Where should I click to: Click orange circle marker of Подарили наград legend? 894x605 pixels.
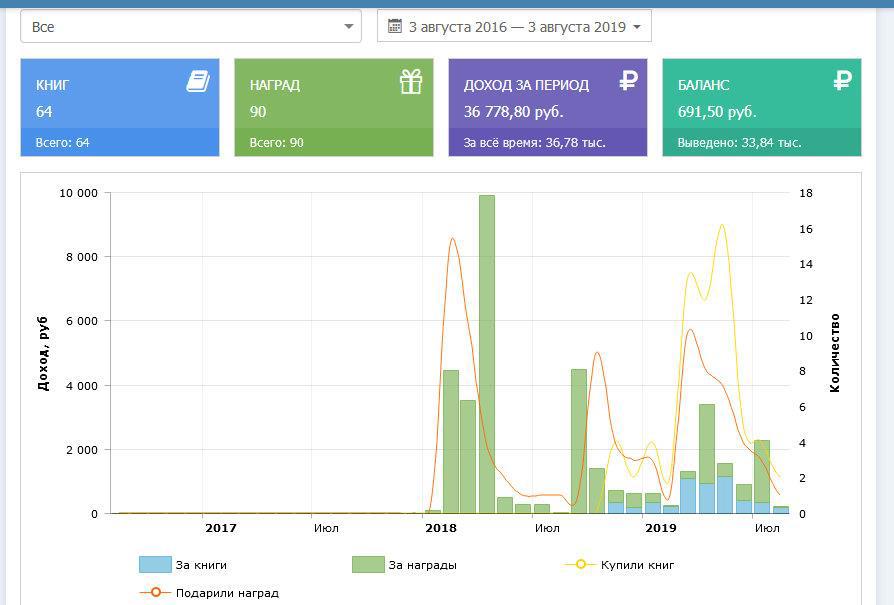click(x=155, y=593)
